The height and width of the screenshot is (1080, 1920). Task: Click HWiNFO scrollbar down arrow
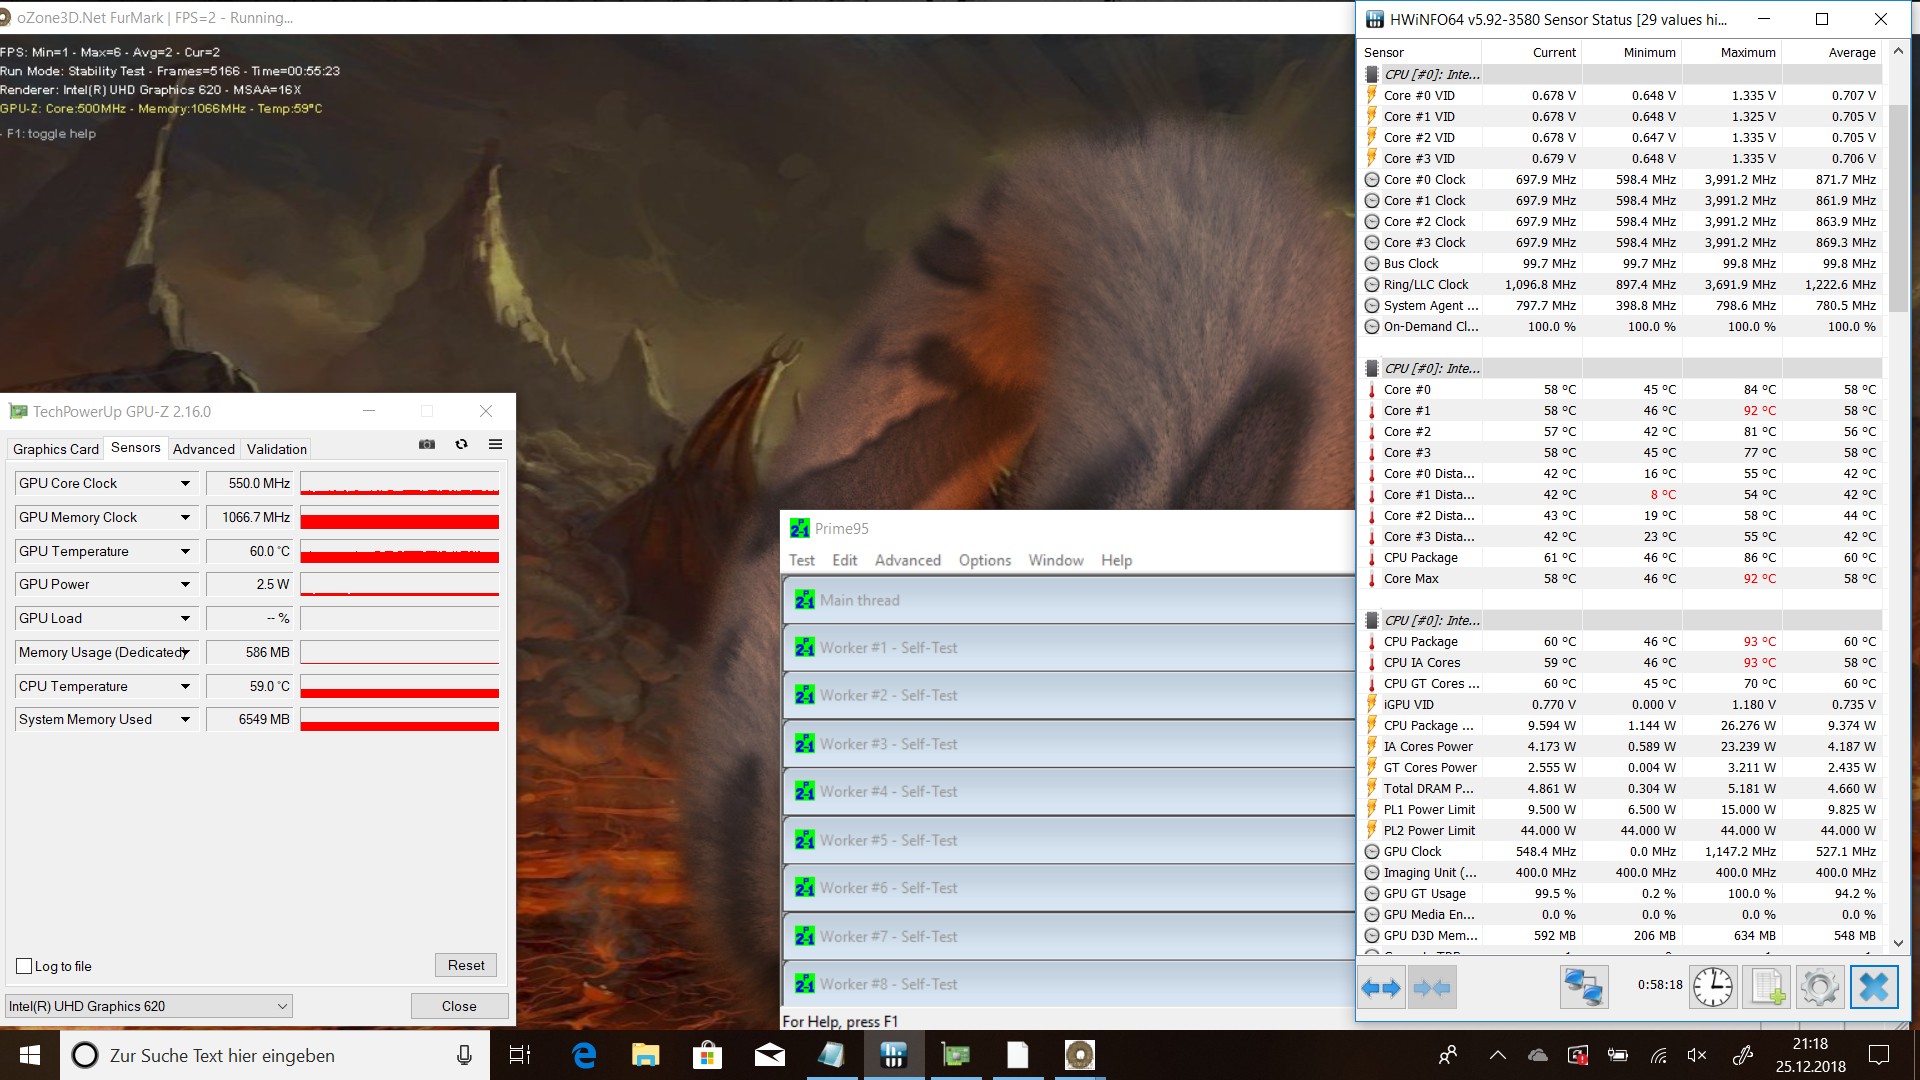pyautogui.click(x=1898, y=942)
